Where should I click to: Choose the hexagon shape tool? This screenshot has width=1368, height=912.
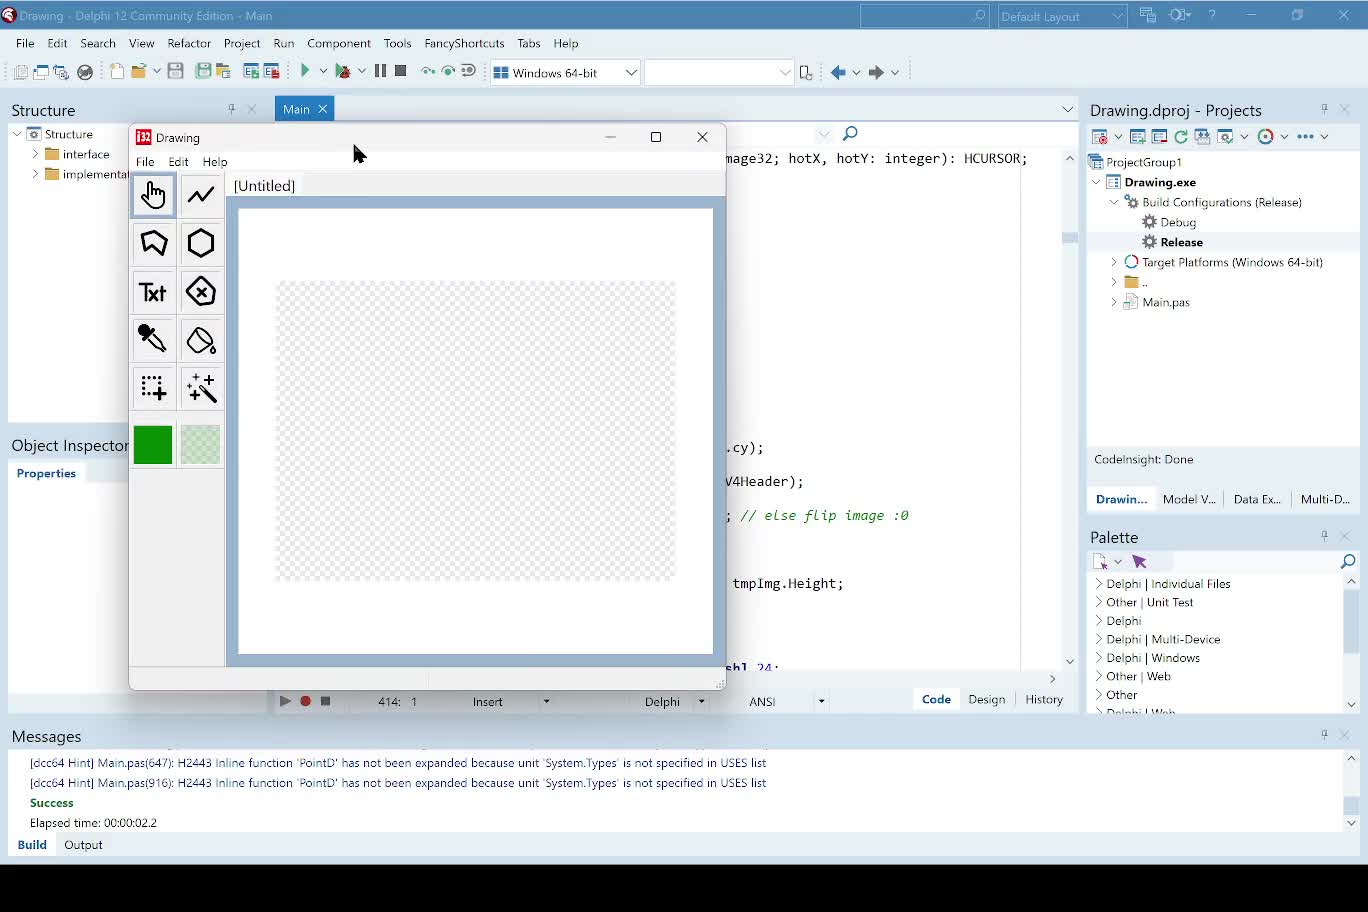201,243
